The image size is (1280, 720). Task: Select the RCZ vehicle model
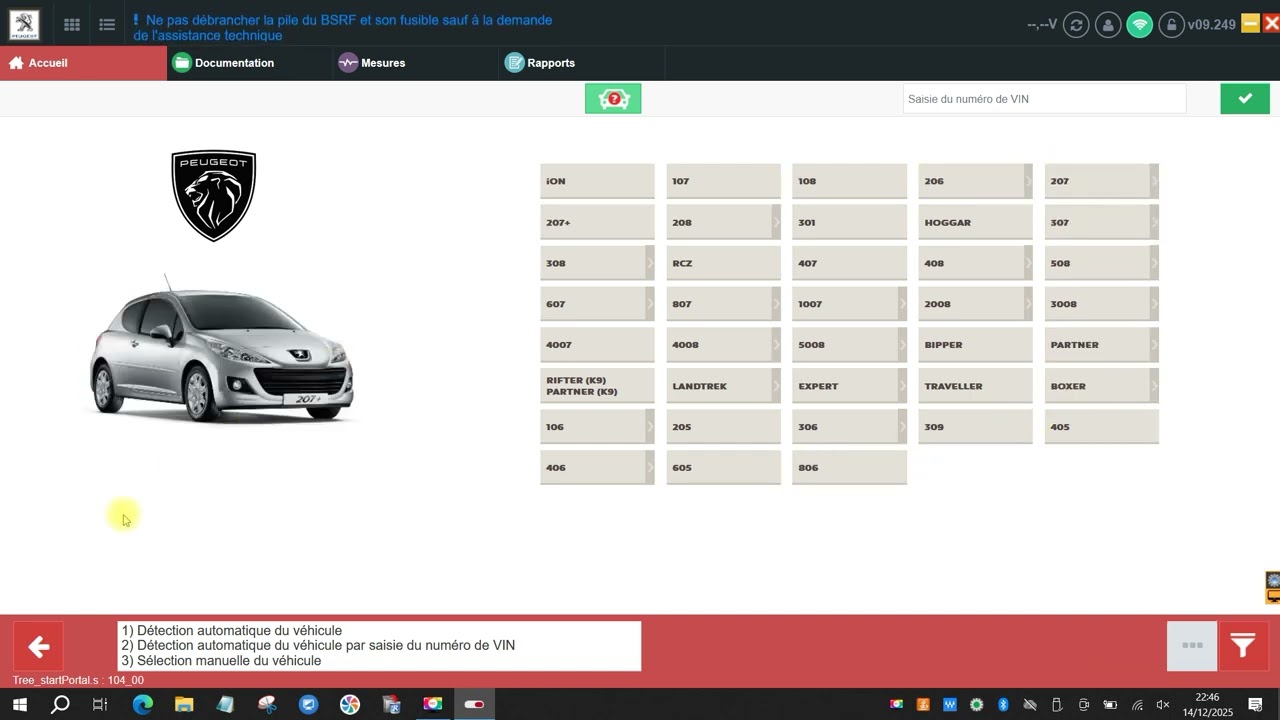(x=723, y=263)
